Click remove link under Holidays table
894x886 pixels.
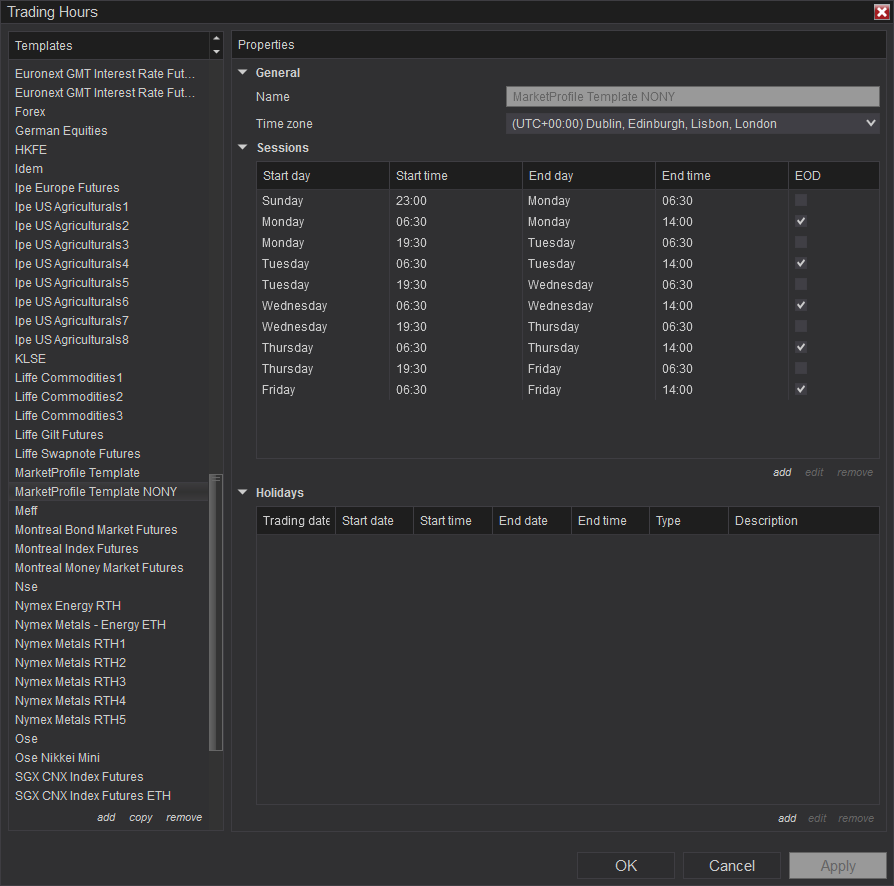(x=856, y=818)
